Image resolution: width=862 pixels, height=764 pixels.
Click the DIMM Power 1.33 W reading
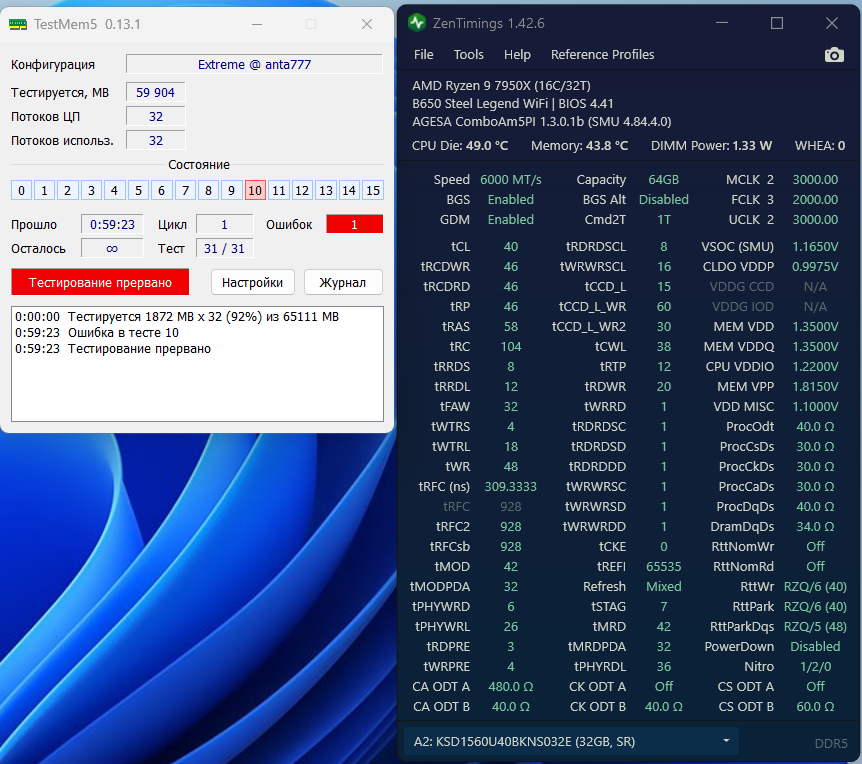[x=711, y=146]
